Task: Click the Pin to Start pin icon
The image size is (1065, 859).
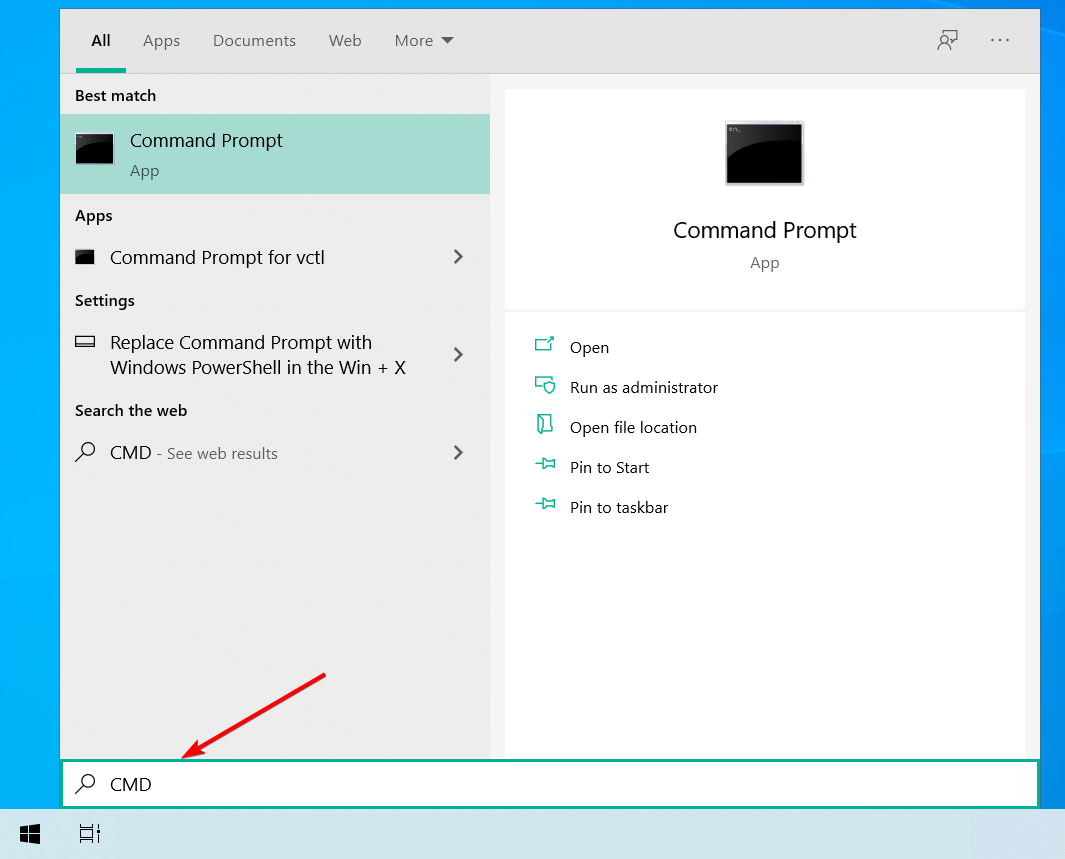Action: (545, 465)
